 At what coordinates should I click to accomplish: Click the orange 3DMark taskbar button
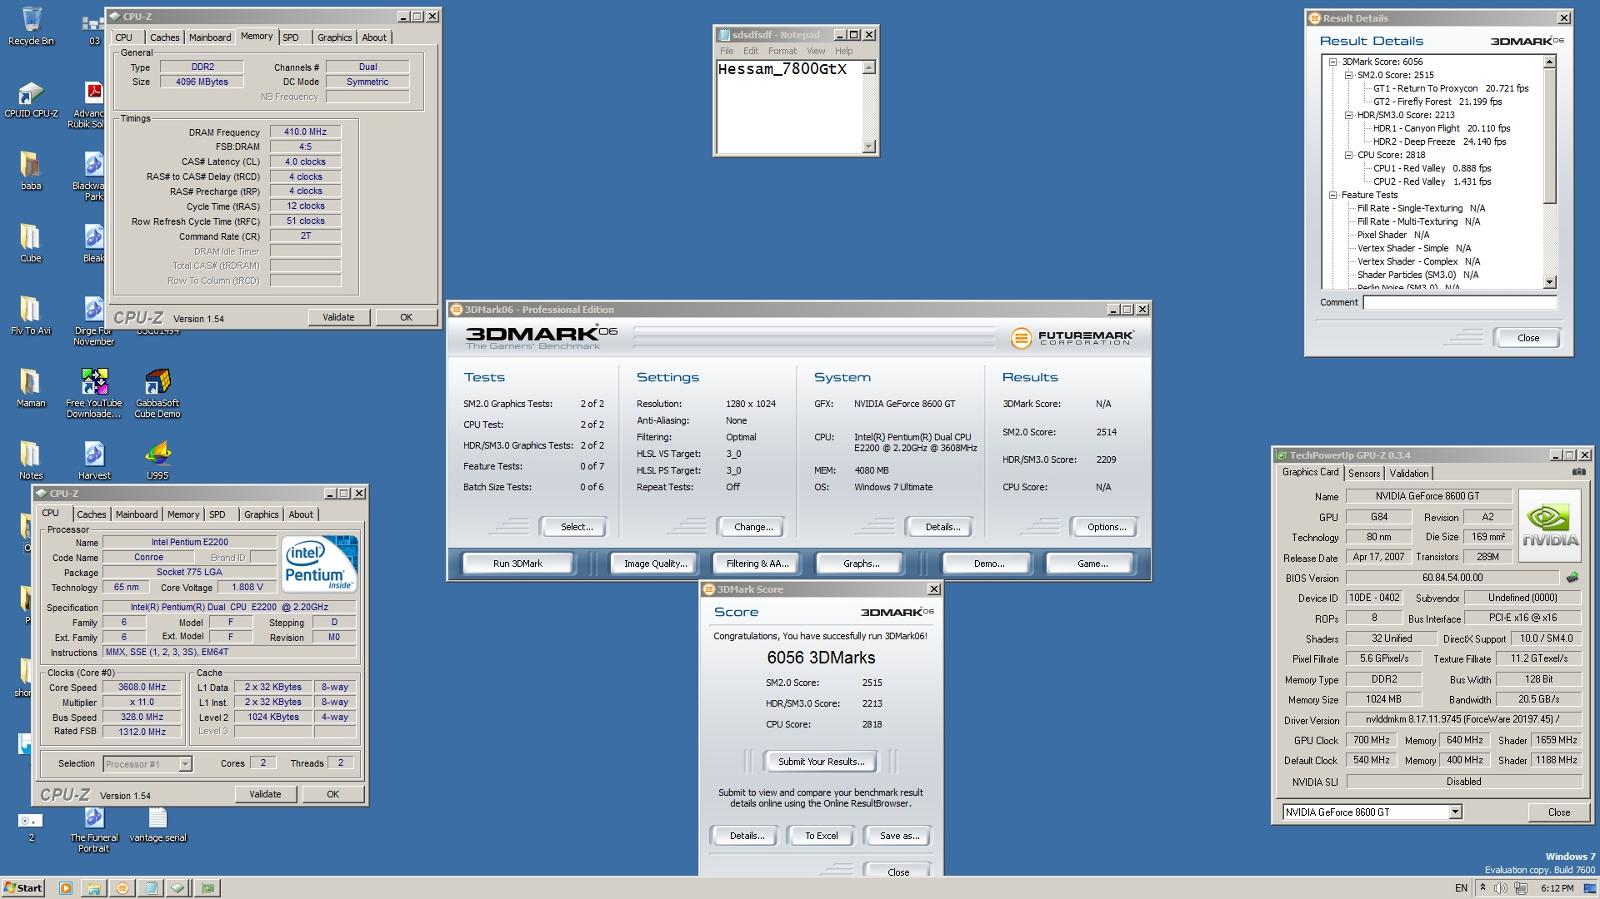pos(122,888)
